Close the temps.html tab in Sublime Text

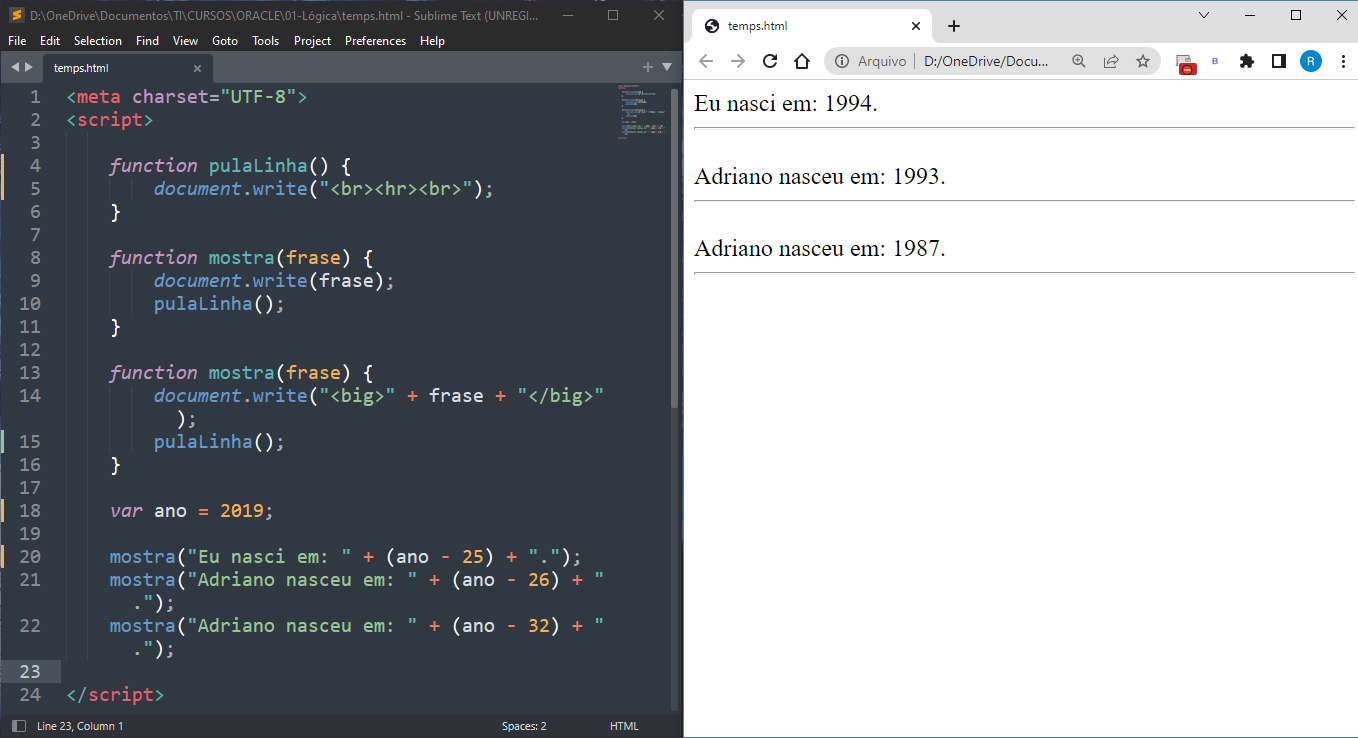[x=197, y=68]
